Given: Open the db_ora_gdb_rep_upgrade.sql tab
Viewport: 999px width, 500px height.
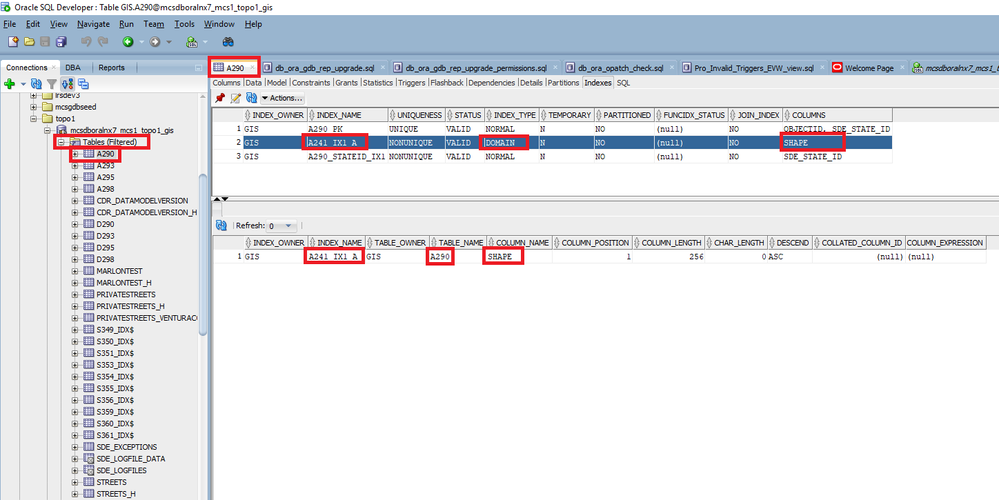Looking at the screenshot, I should (322, 68).
